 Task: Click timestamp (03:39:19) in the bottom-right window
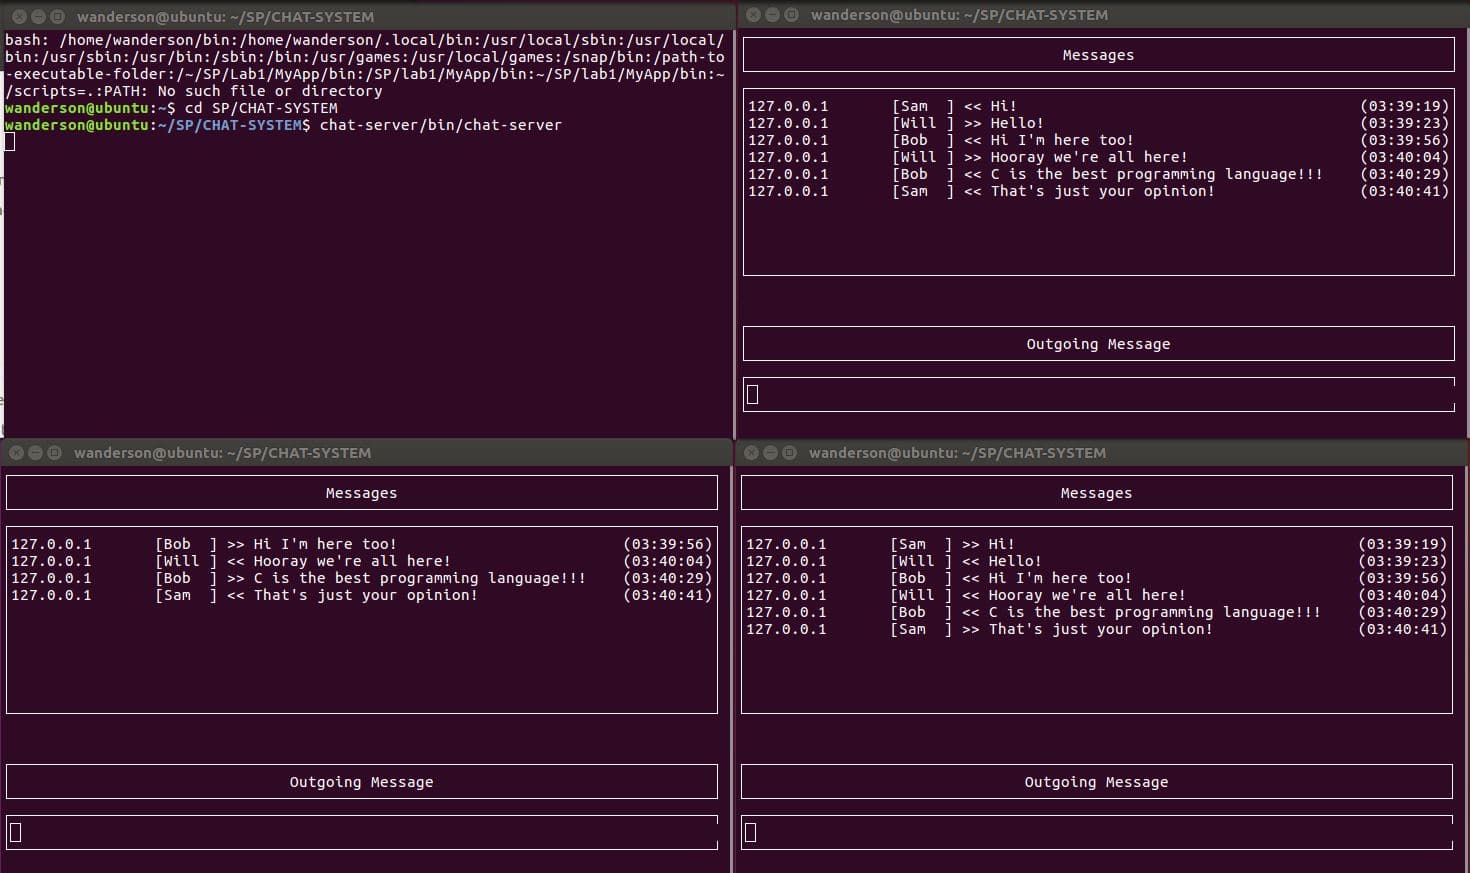tap(1402, 544)
